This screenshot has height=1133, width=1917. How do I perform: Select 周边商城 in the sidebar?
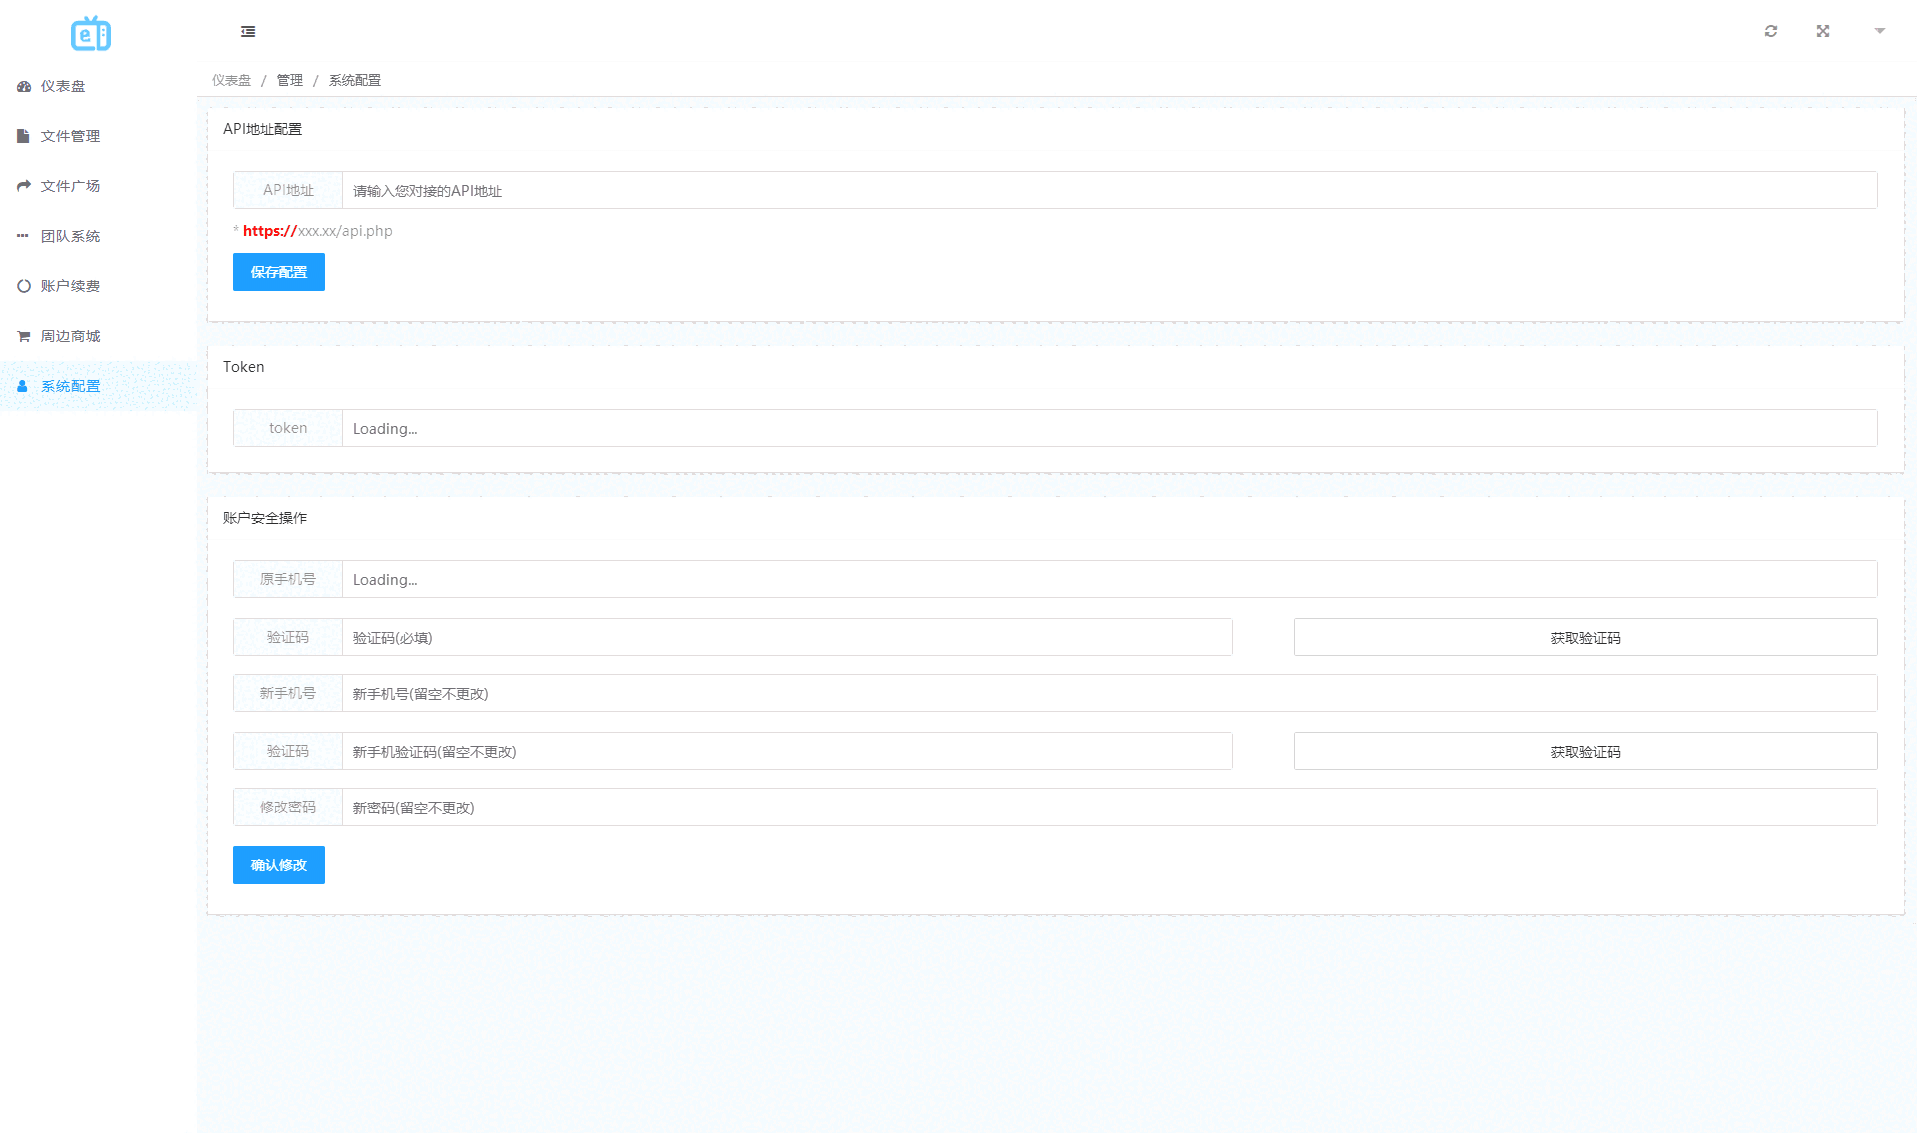tap(99, 336)
